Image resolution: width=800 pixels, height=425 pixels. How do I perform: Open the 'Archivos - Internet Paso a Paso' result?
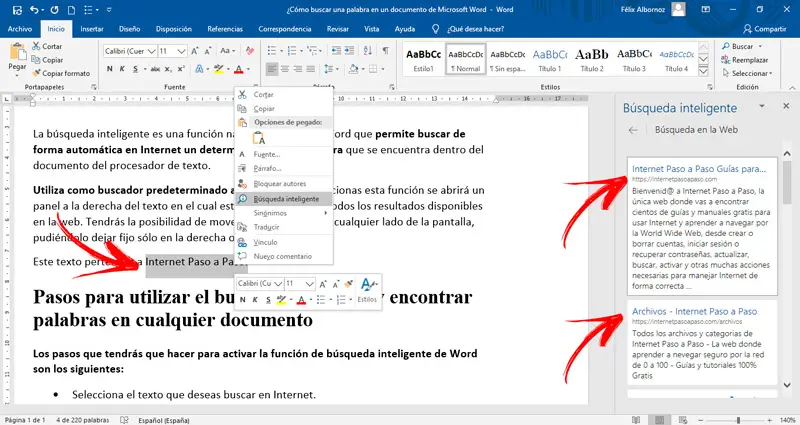(x=694, y=311)
